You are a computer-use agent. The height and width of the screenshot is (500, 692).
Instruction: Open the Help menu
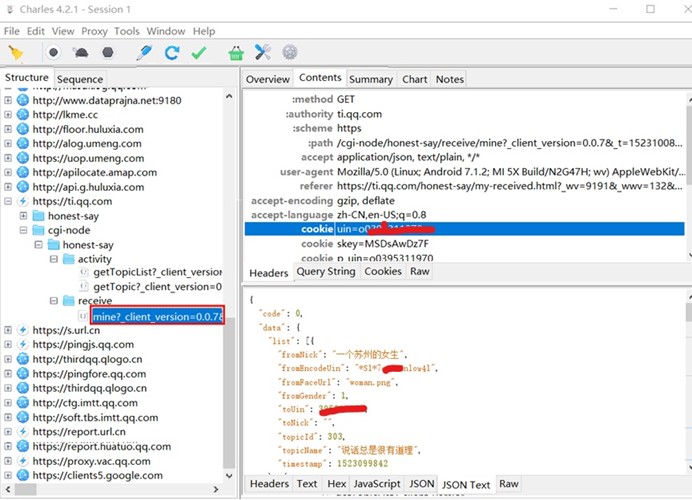(204, 31)
